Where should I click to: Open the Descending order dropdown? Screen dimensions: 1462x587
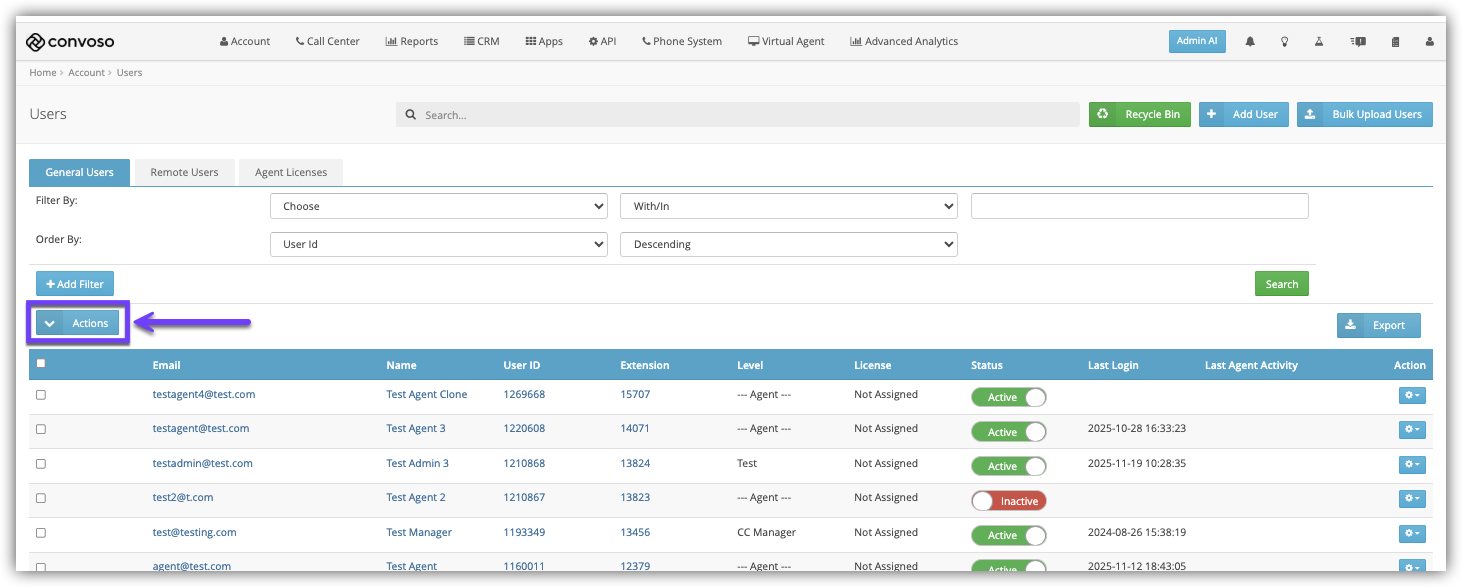[789, 244]
